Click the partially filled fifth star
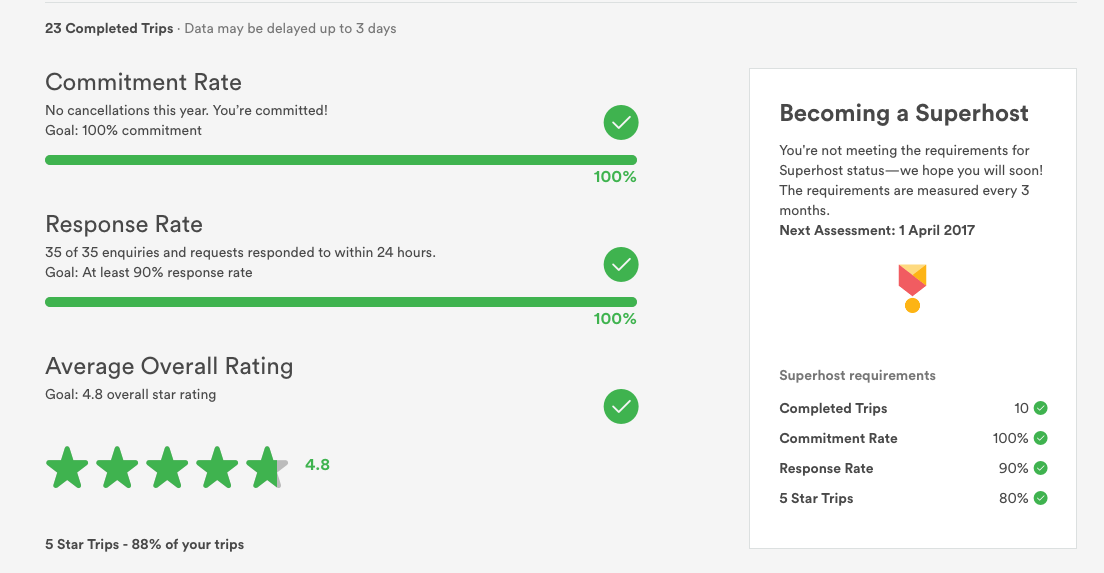This screenshot has height=573, width=1104. point(266,468)
